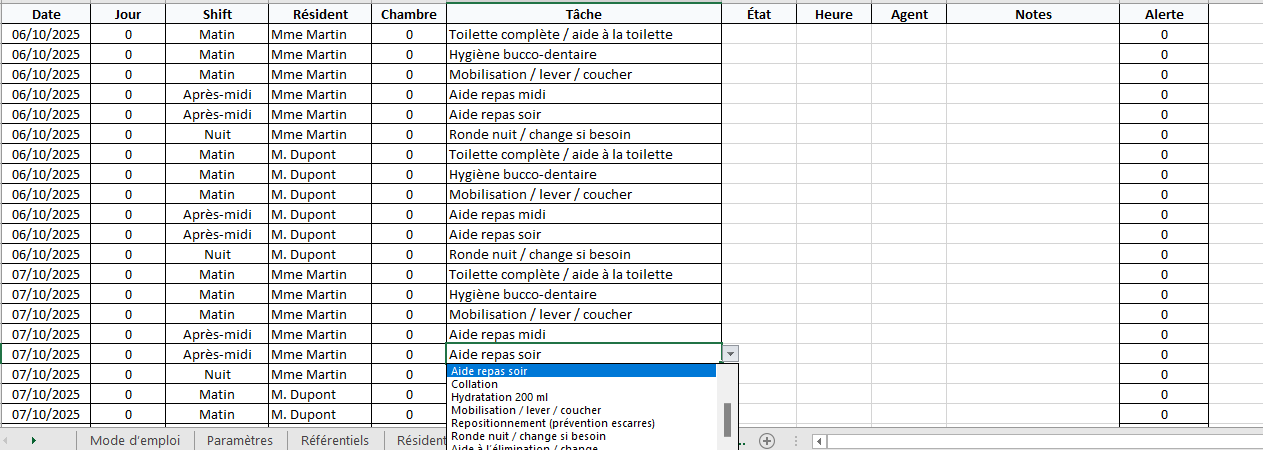This screenshot has width=1263, height=450.
Task: Click the next sheet navigation arrow
Action: click(33, 440)
